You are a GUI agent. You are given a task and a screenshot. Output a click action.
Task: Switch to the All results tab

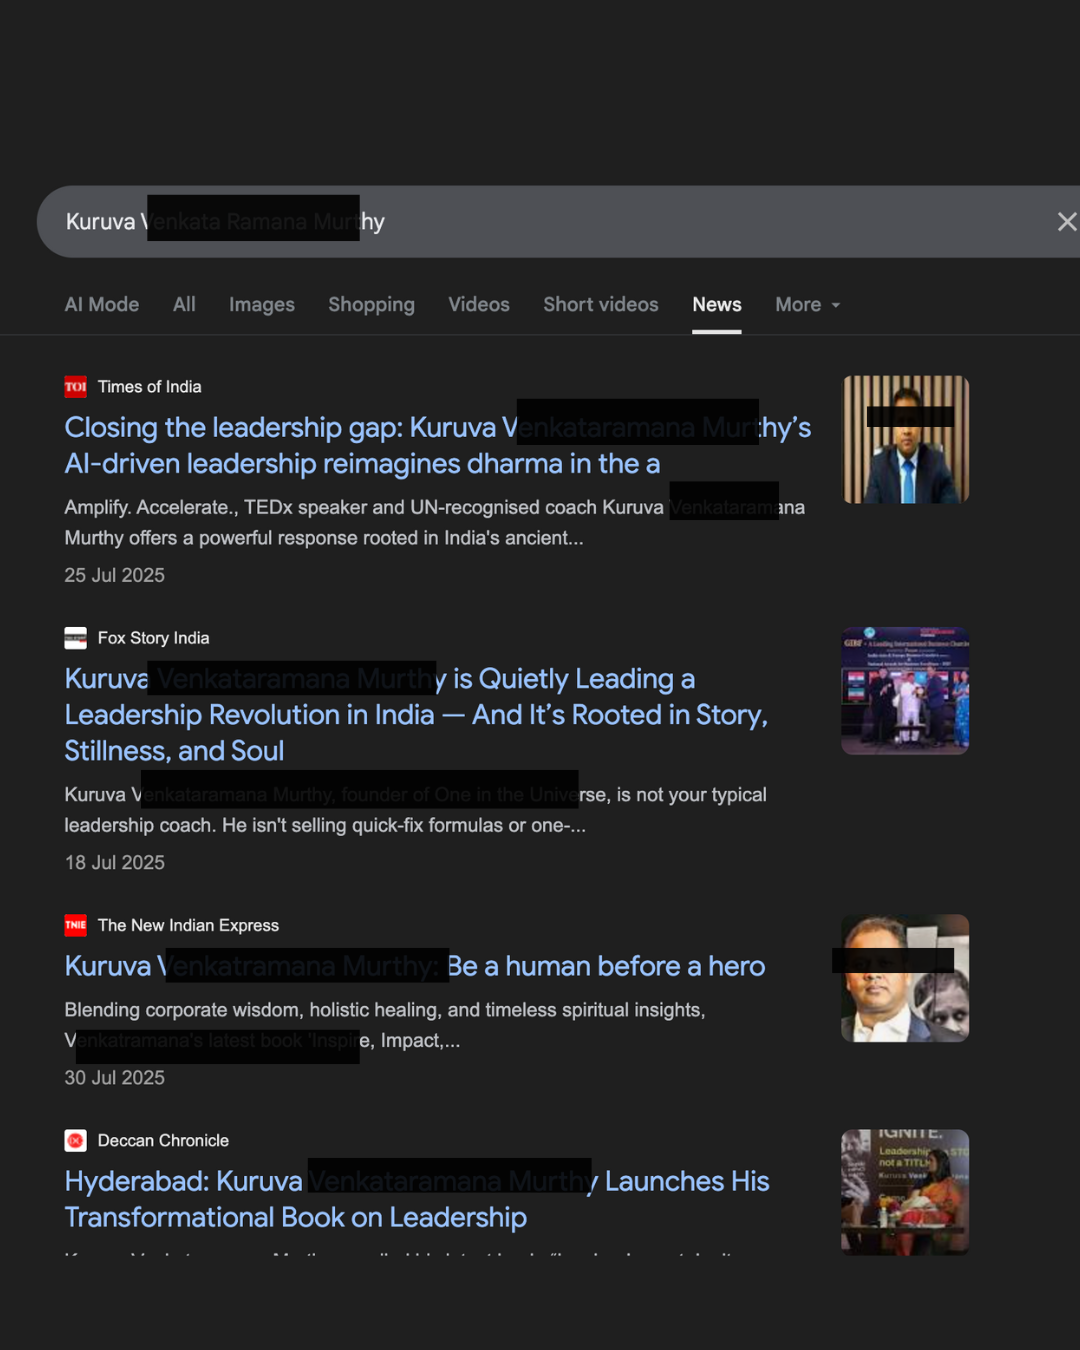click(x=184, y=305)
